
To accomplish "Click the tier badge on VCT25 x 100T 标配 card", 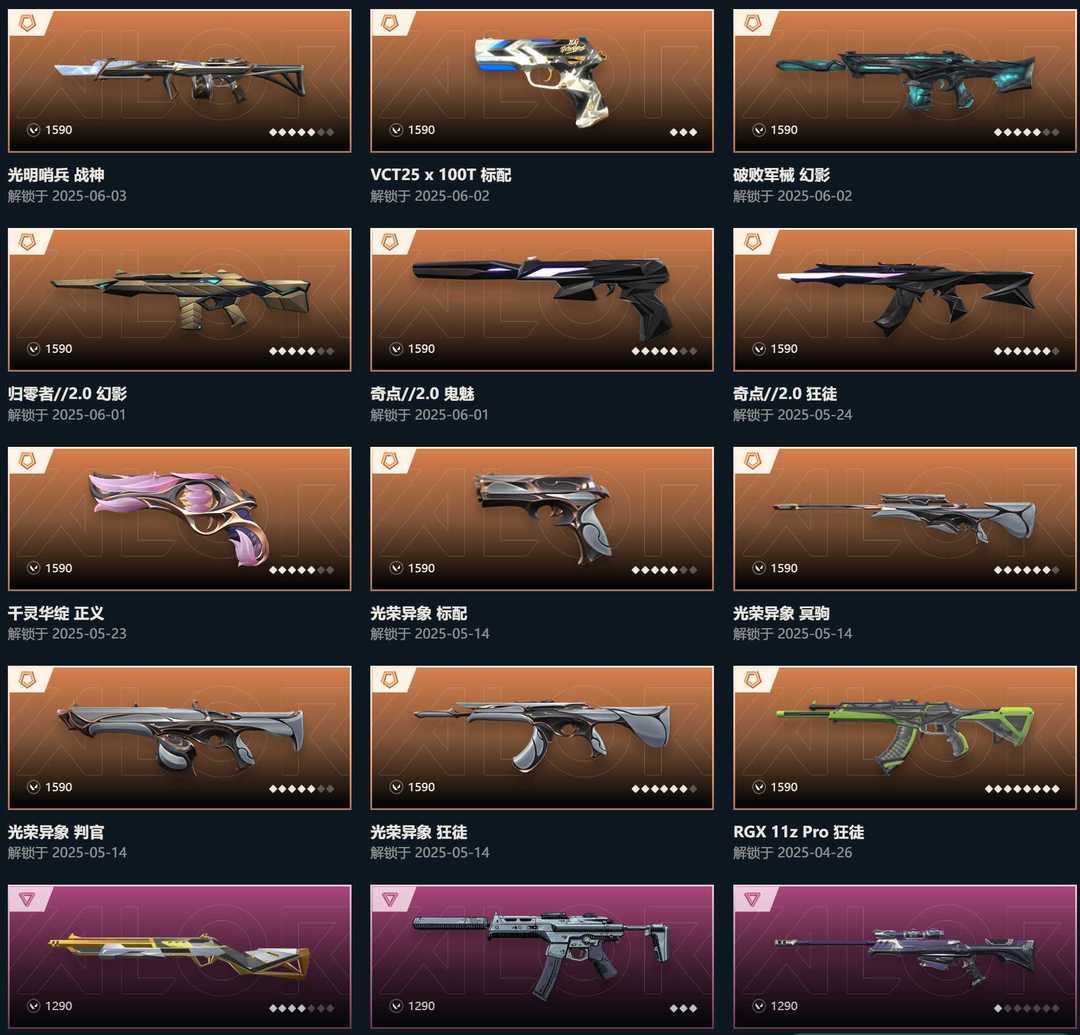I will click(390, 23).
